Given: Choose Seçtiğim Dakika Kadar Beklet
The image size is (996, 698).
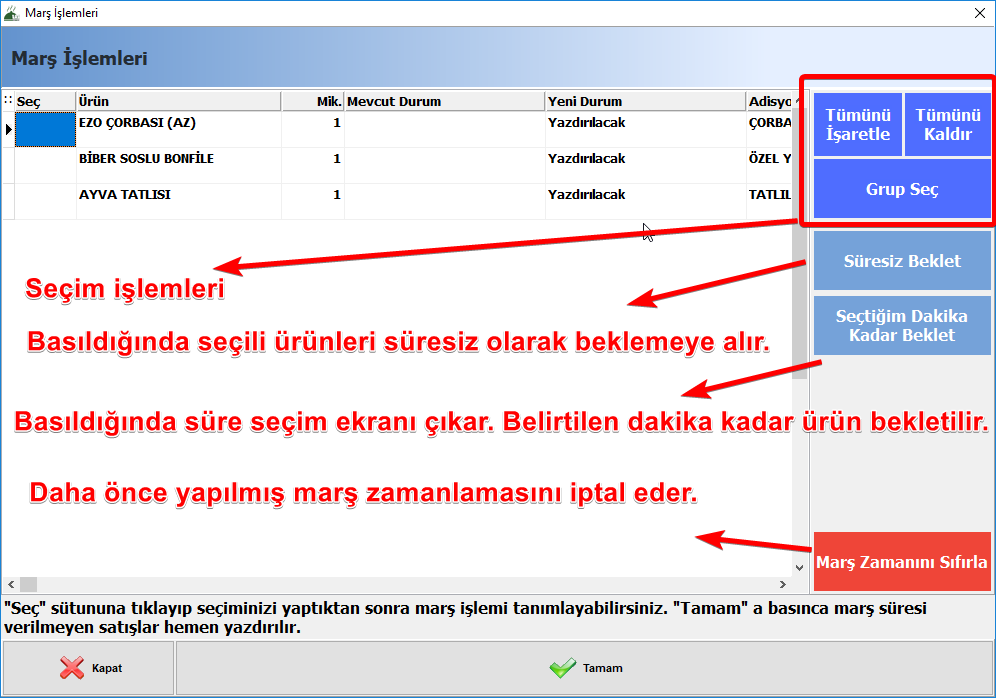Looking at the screenshot, I should coord(902,325).
